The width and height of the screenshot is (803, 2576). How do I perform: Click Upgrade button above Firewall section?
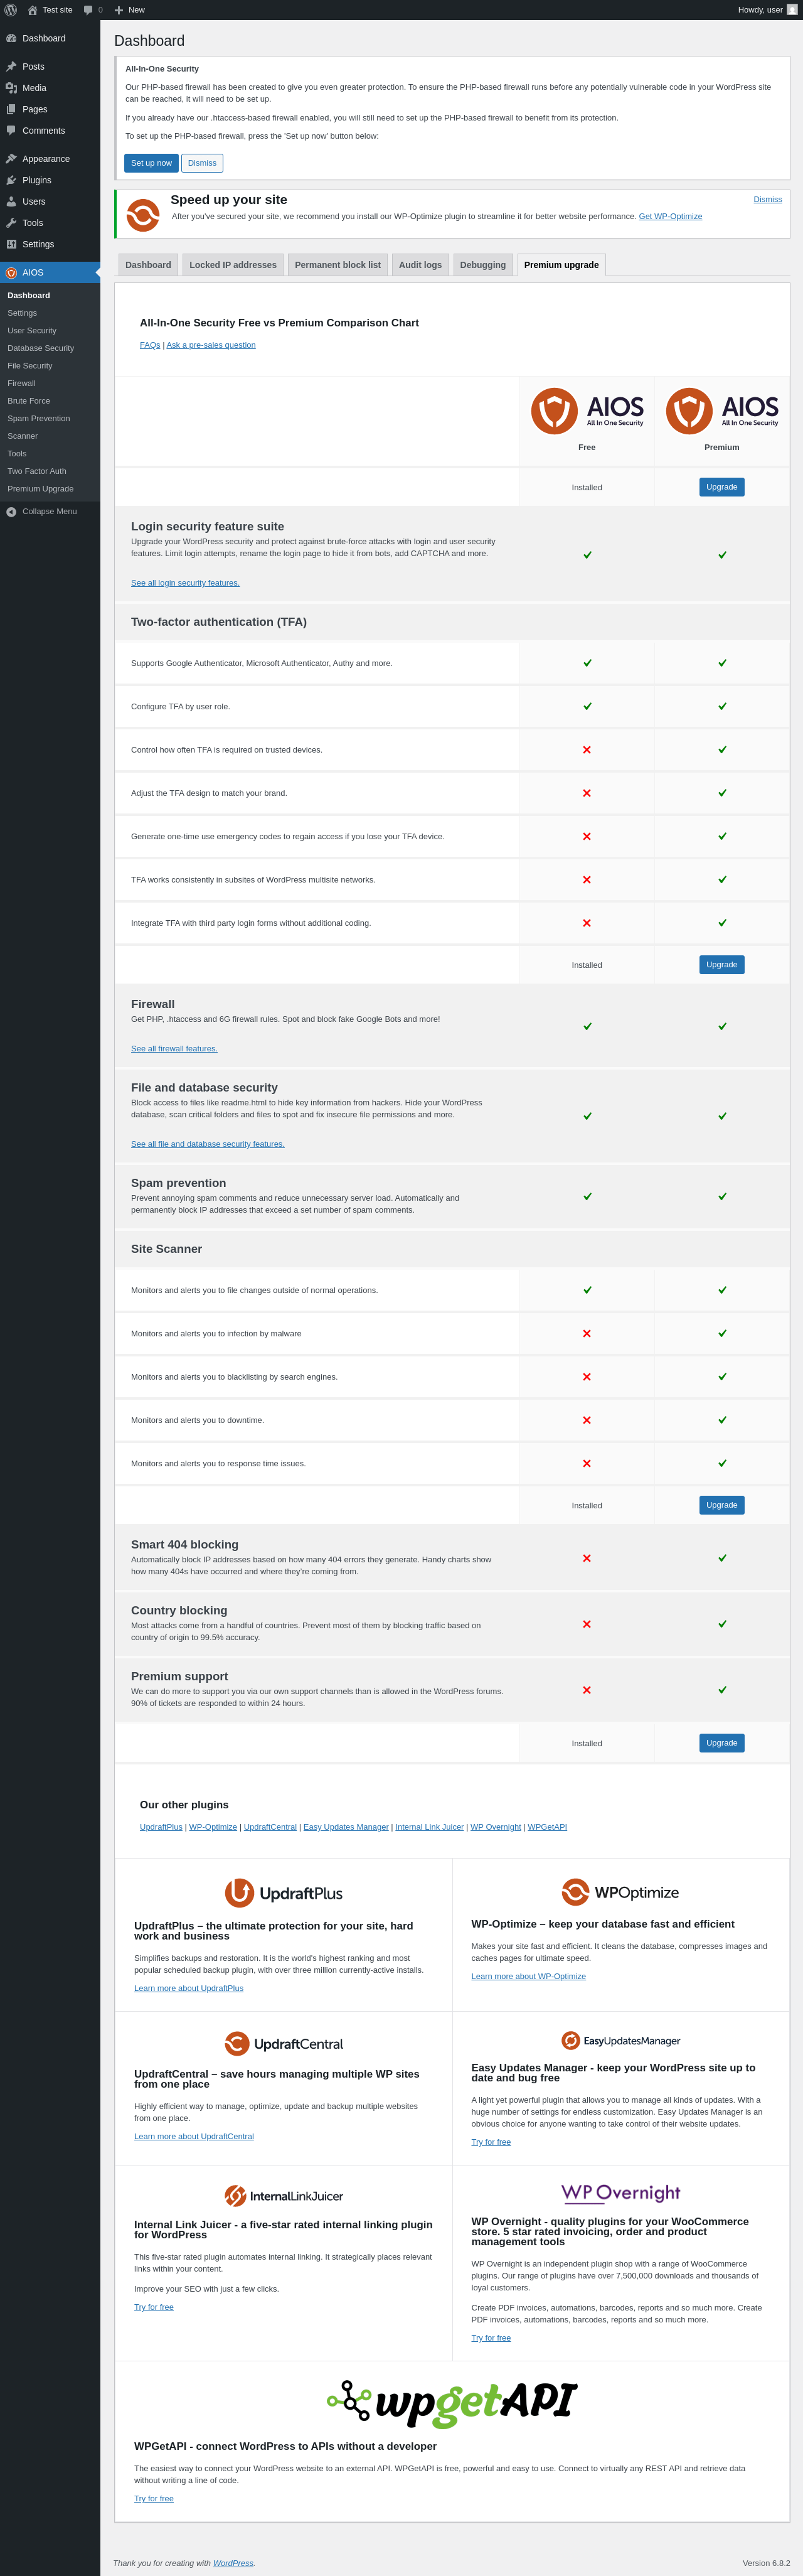pyautogui.click(x=722, y=965)
